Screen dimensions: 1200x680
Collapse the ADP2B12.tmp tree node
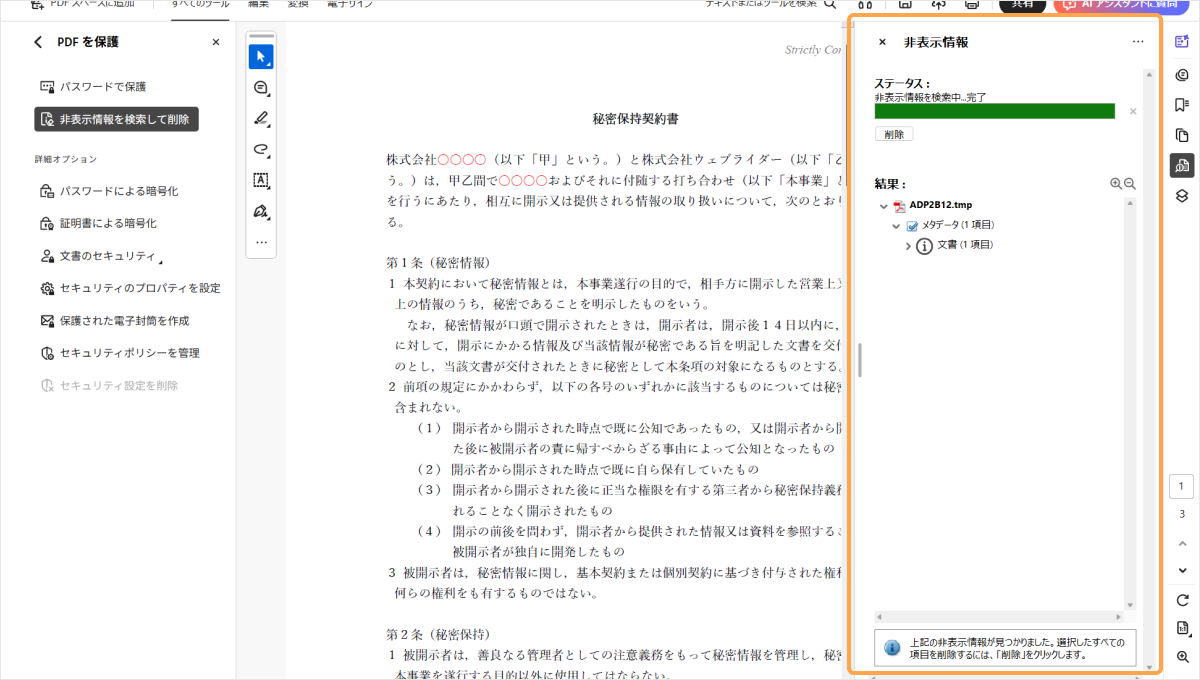pos(883,206)
